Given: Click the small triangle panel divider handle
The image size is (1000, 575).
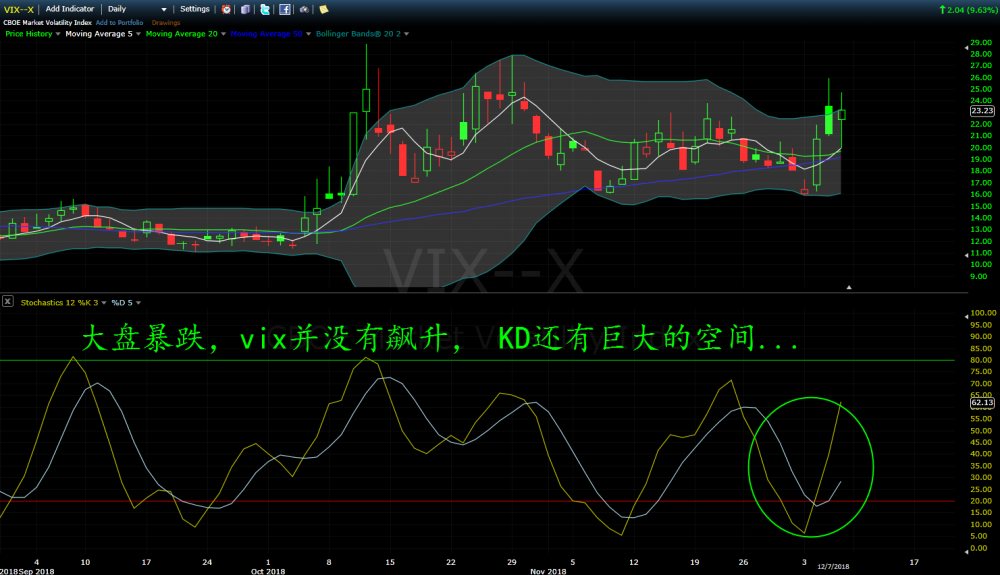Looking at the screenshot, I should click(x=849, y=288).
